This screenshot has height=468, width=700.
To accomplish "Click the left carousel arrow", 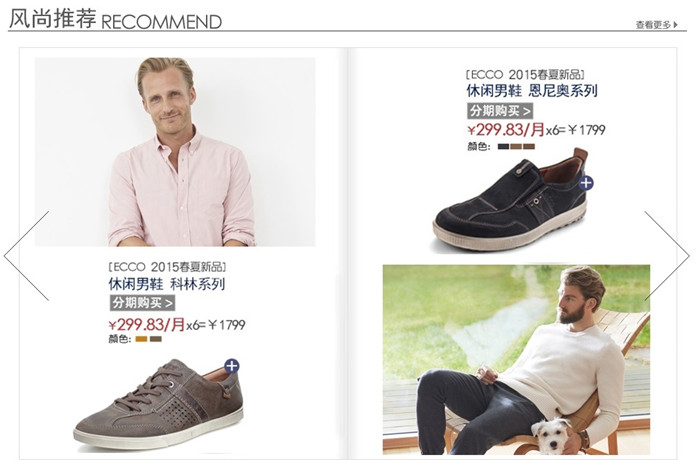I will coord(26,256).
